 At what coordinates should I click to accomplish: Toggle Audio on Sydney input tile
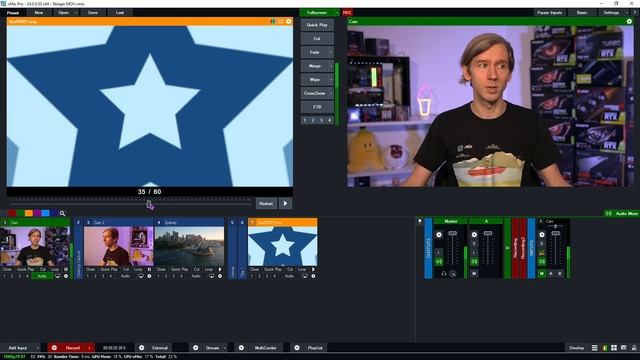click(196, 276)
